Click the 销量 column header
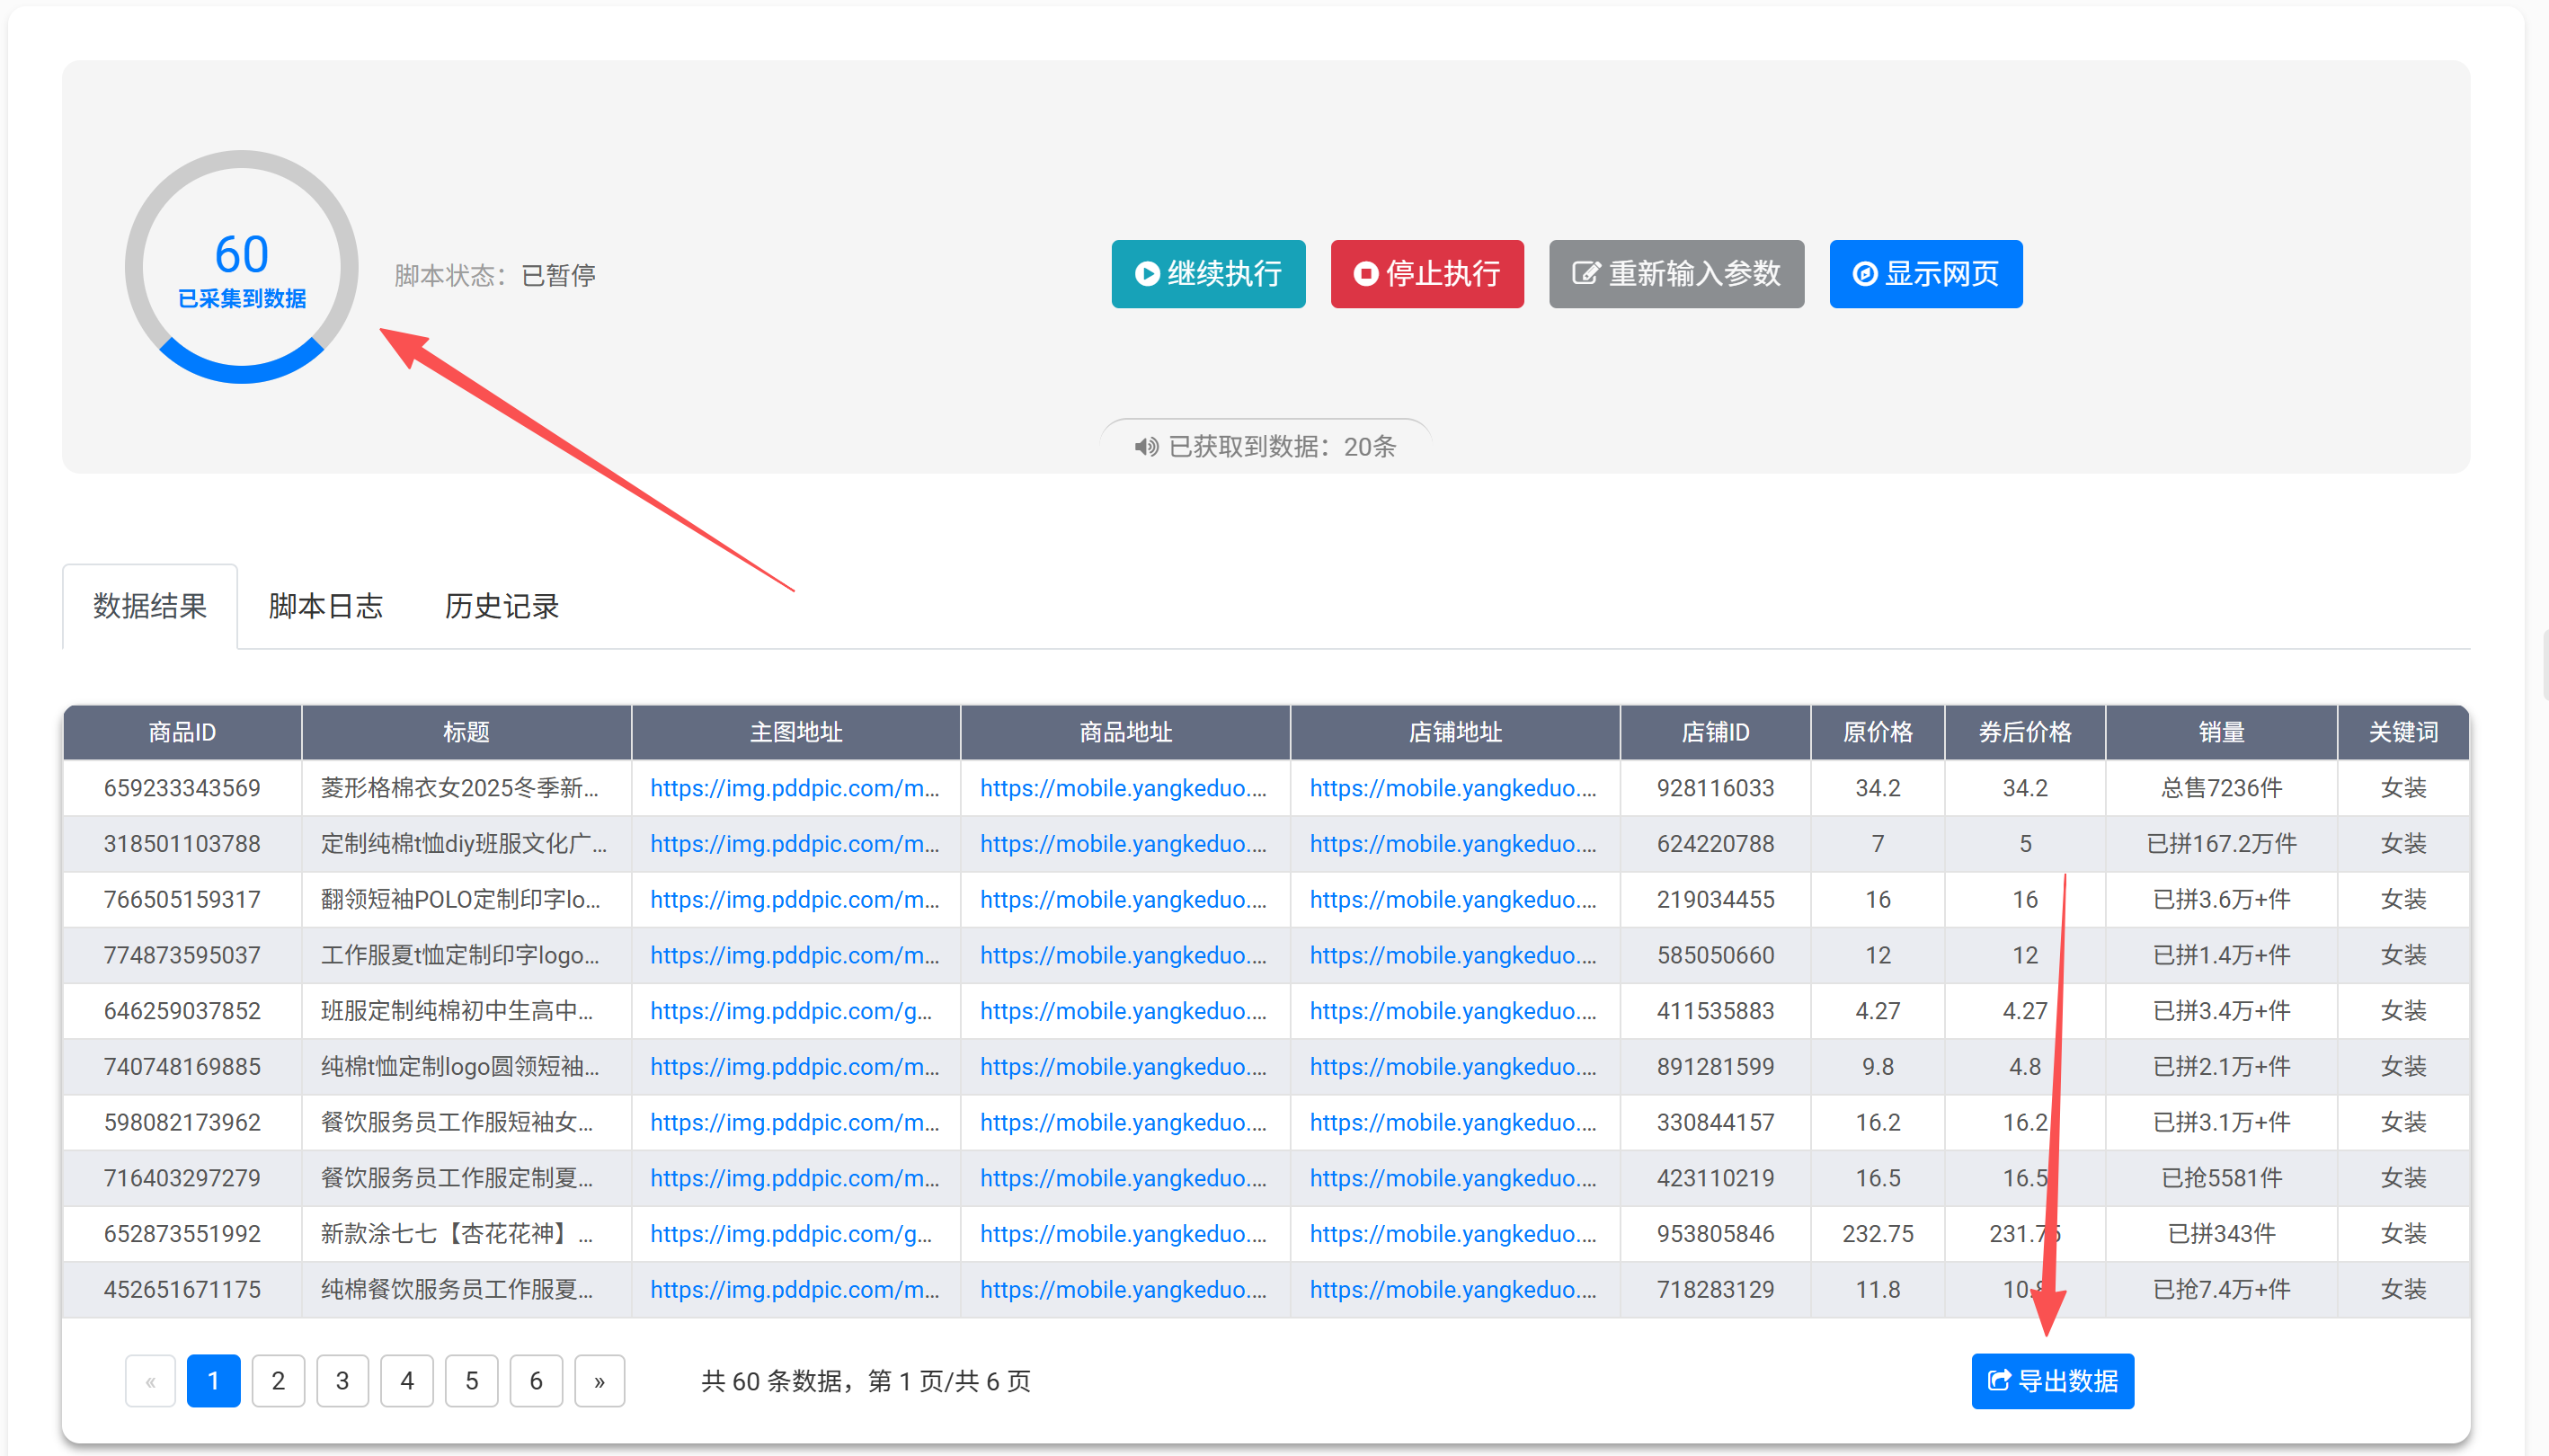 coord(2221,733)
